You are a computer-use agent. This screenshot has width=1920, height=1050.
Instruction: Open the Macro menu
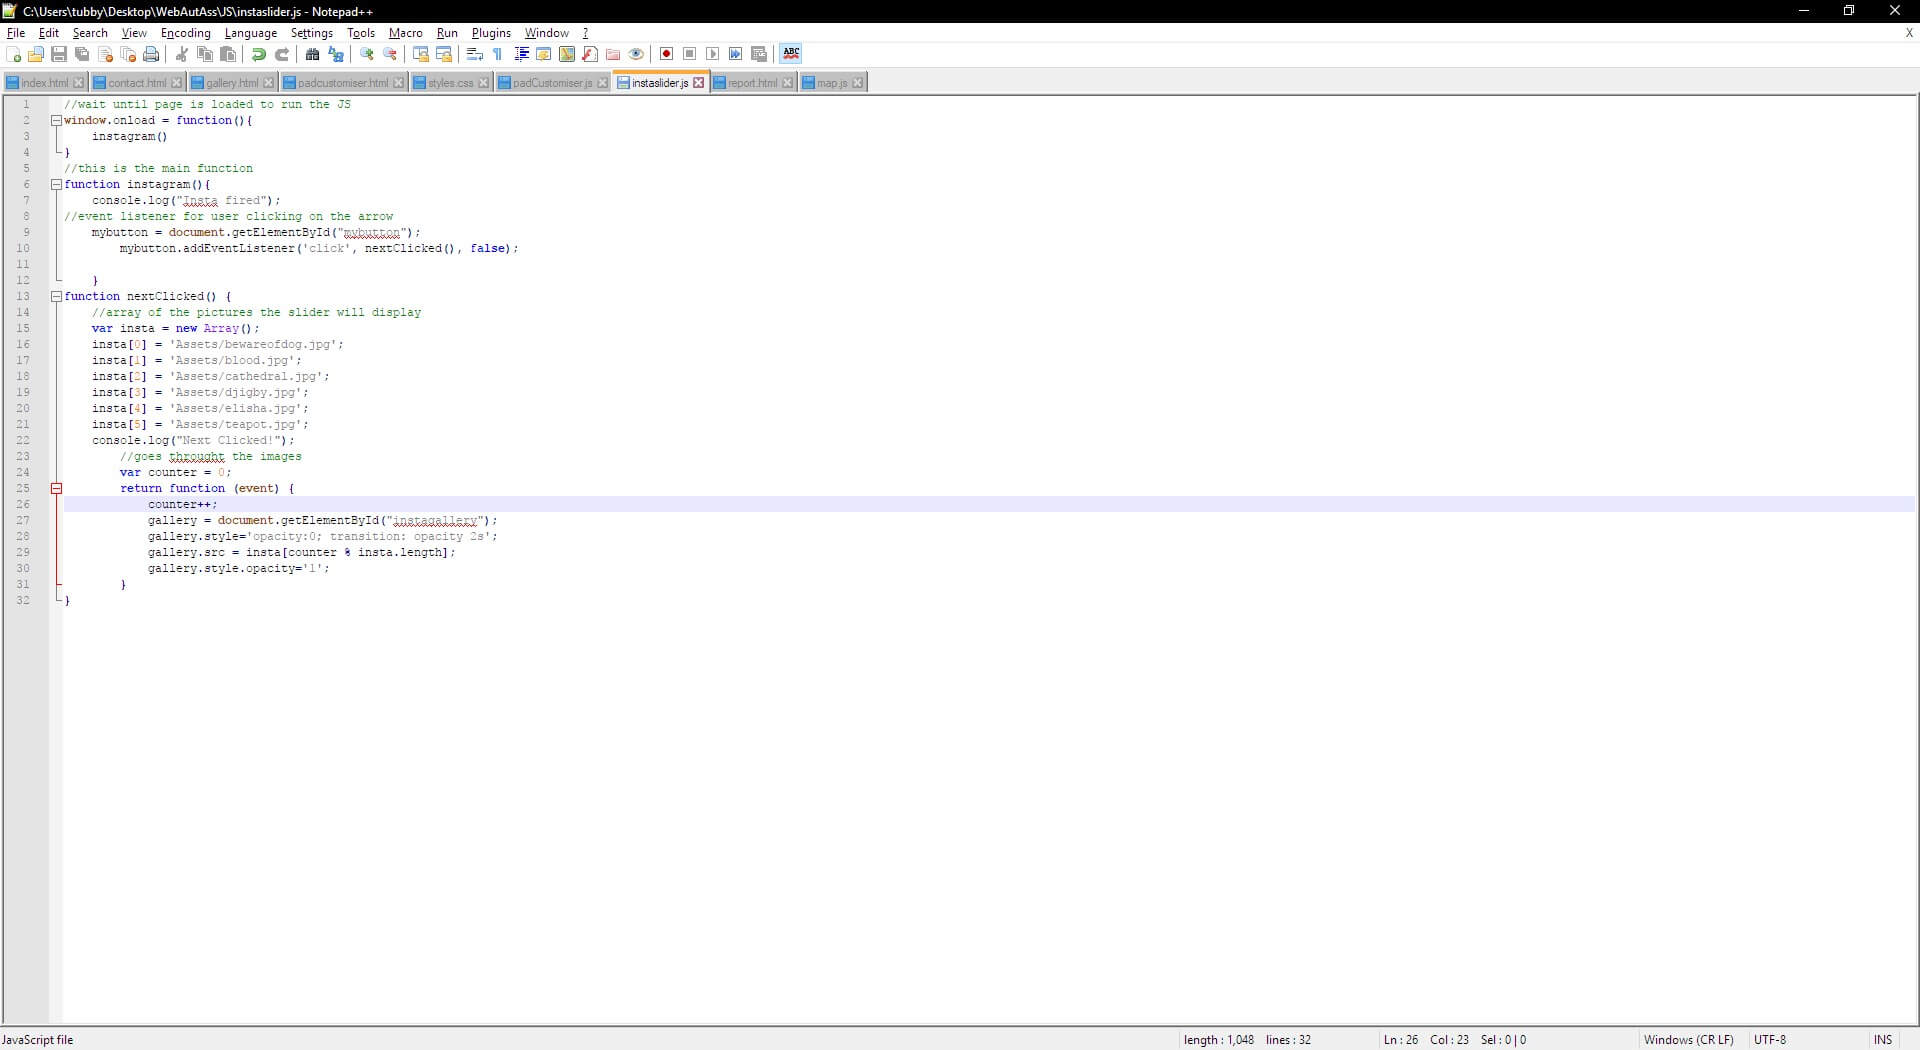click(406, 33)
